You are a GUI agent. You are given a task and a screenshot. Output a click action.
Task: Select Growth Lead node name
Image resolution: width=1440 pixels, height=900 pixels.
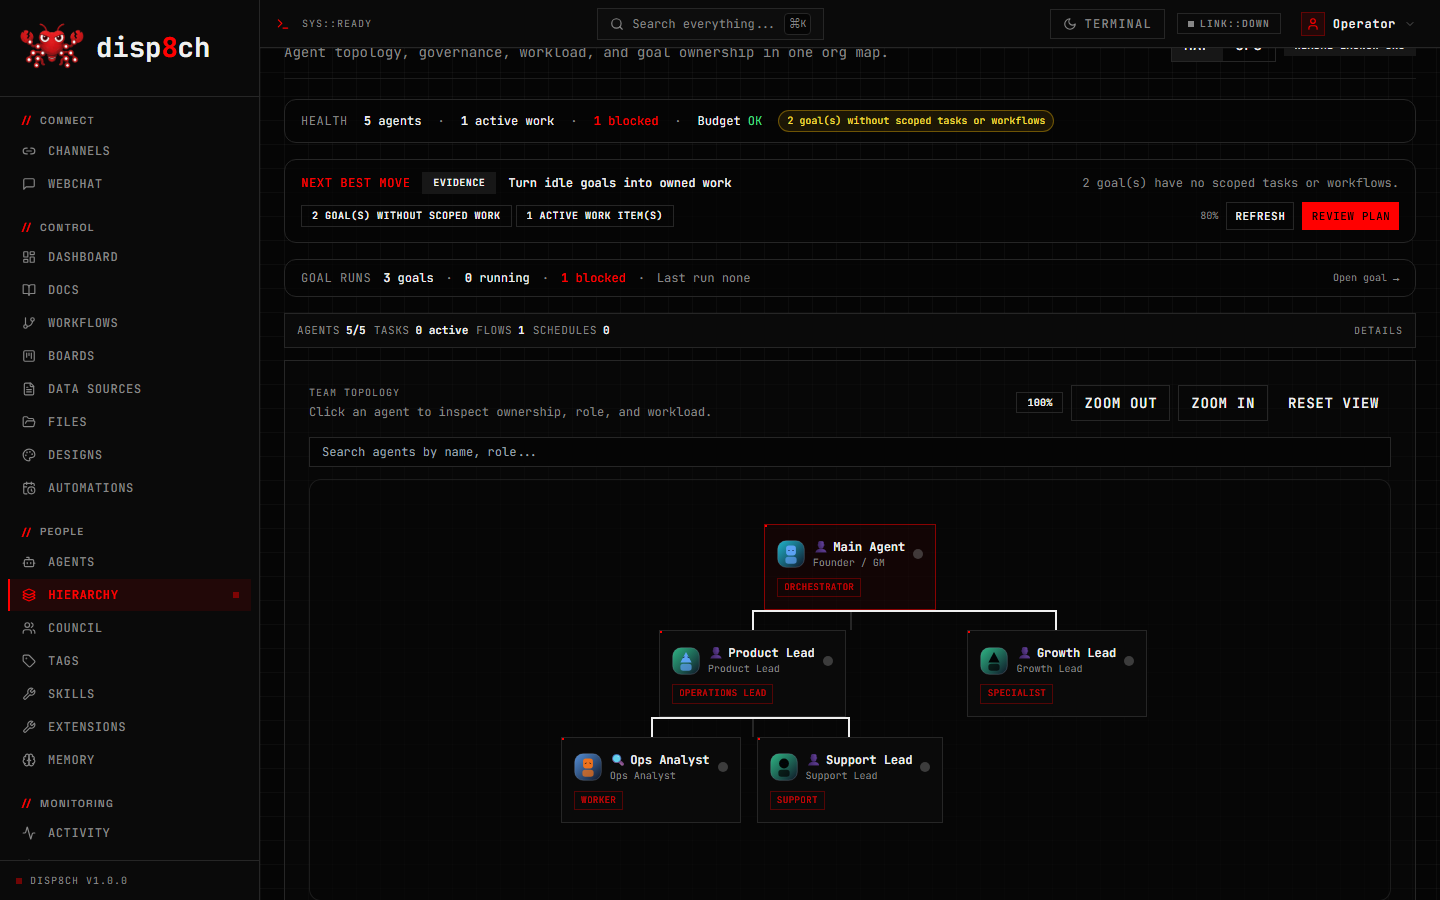(1076, 653)
